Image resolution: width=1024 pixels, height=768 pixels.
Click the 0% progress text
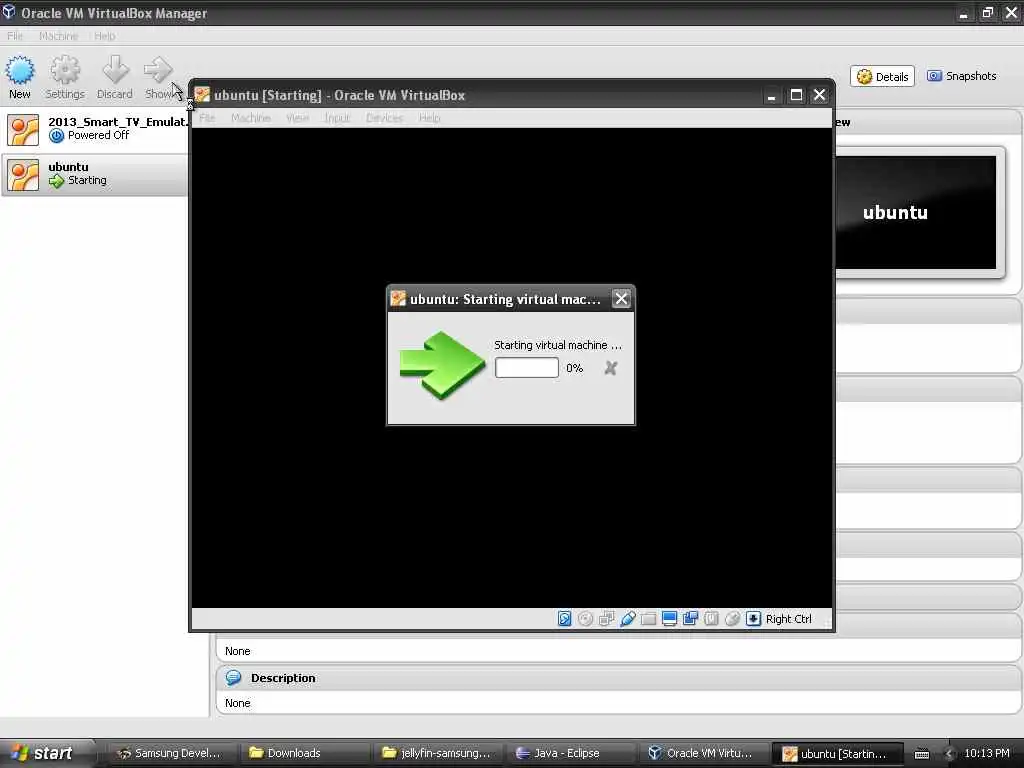pyautogui.click(x=575, y=368)
